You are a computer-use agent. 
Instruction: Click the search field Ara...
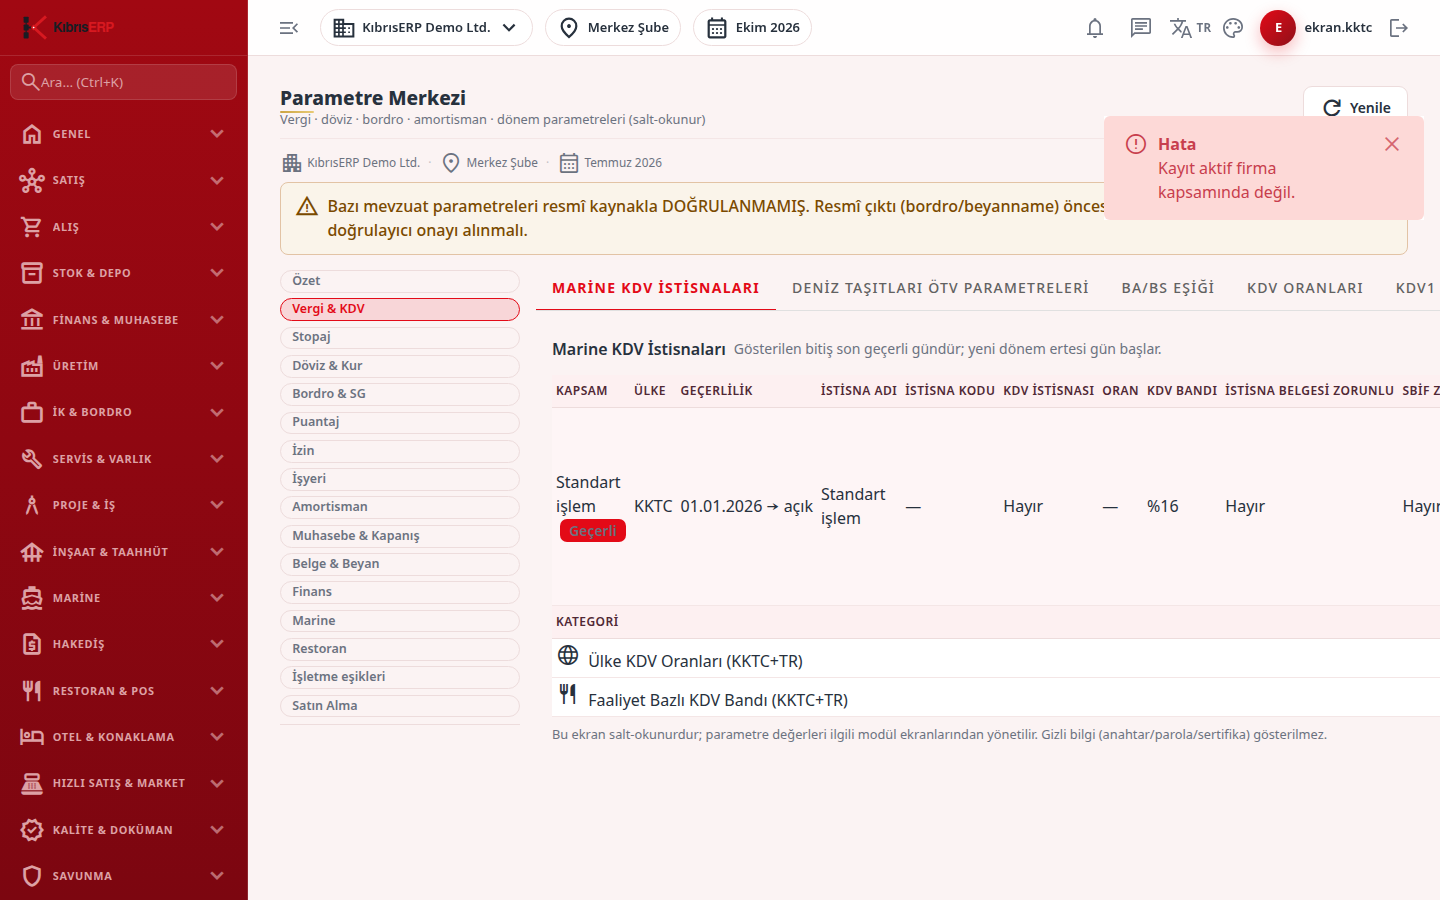click(x=124, y=82)
